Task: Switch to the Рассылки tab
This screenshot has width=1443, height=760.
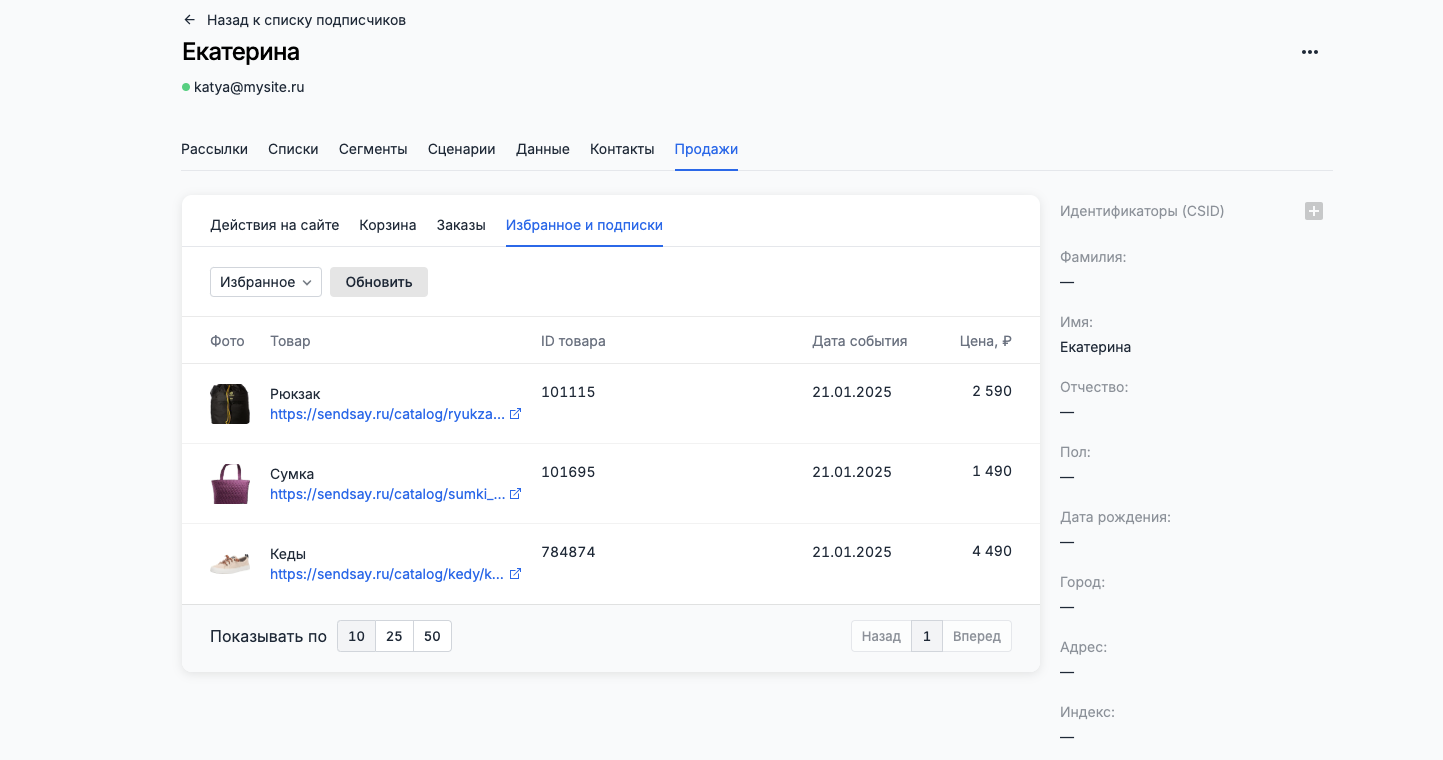Action: click(x=214, y=149)
